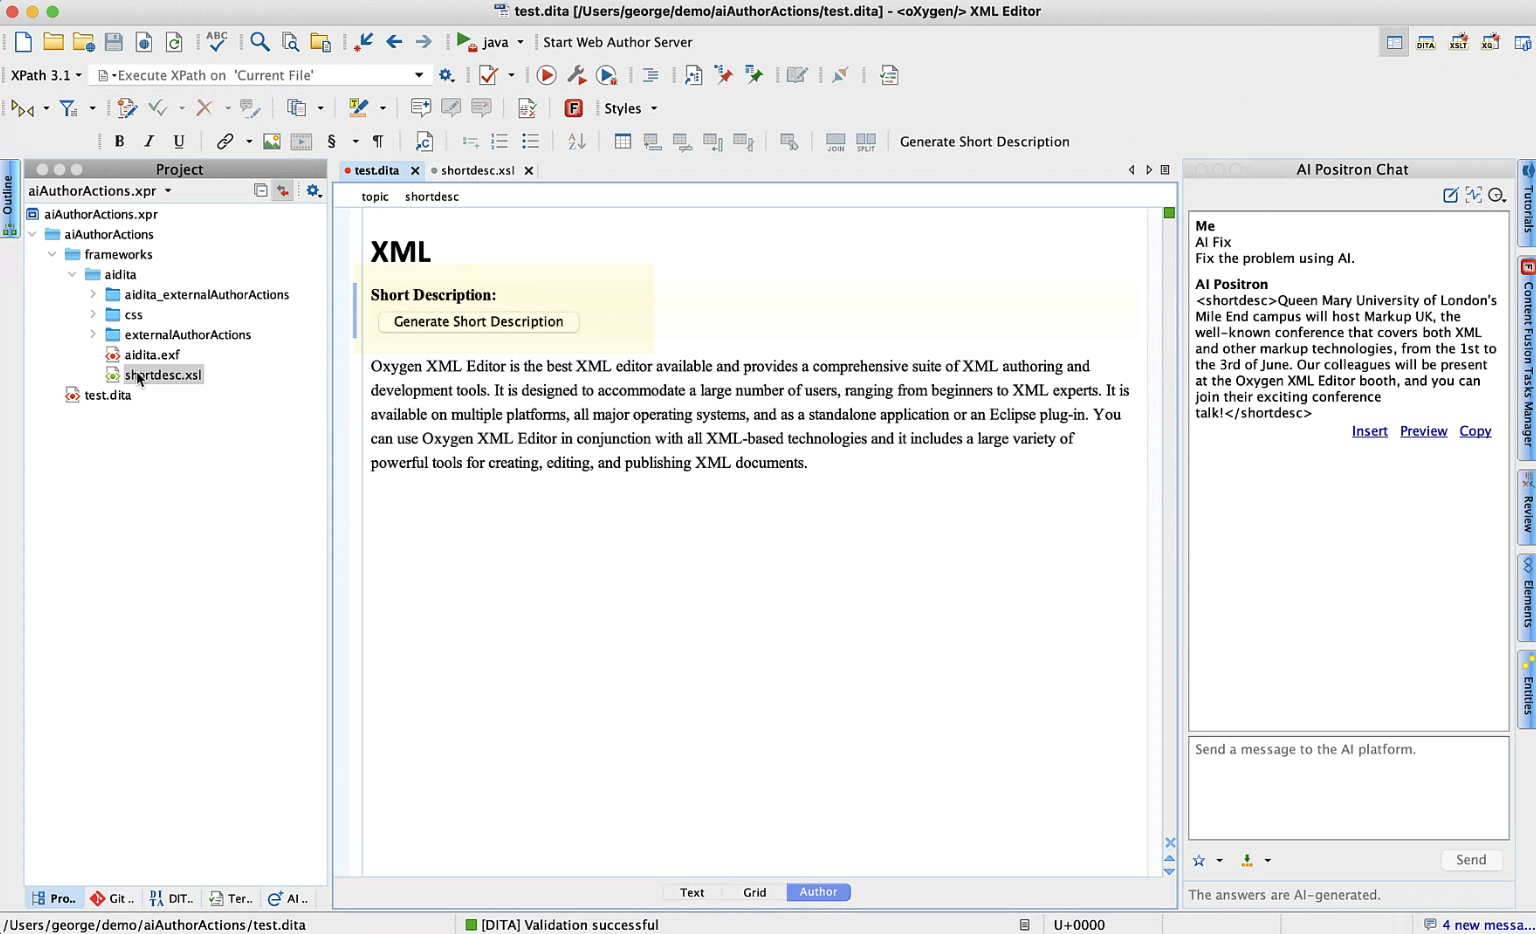Close the shortdesc.xsl tab
This screenshot has width=1536, height=934.
pos(529,171)
